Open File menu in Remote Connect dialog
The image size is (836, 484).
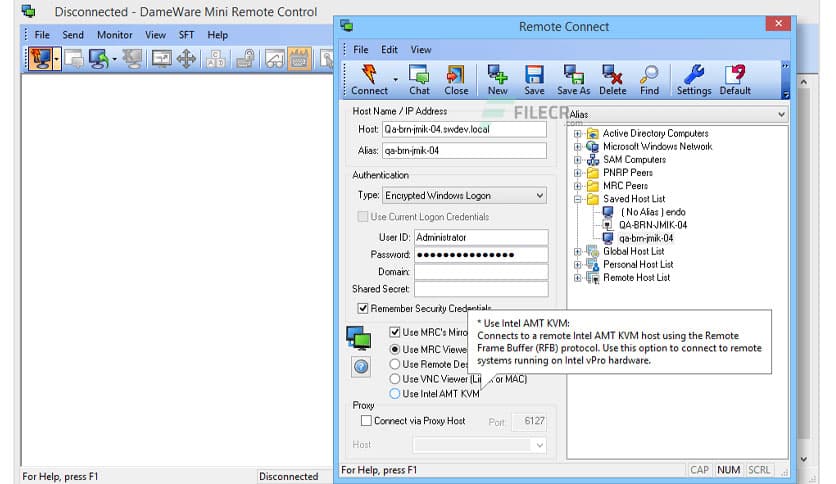[x=360, y=50]
